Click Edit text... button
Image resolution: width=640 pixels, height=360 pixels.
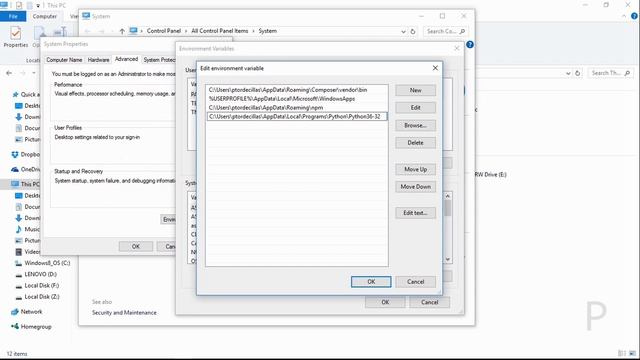pyautogui.click(x=416, y=213)
